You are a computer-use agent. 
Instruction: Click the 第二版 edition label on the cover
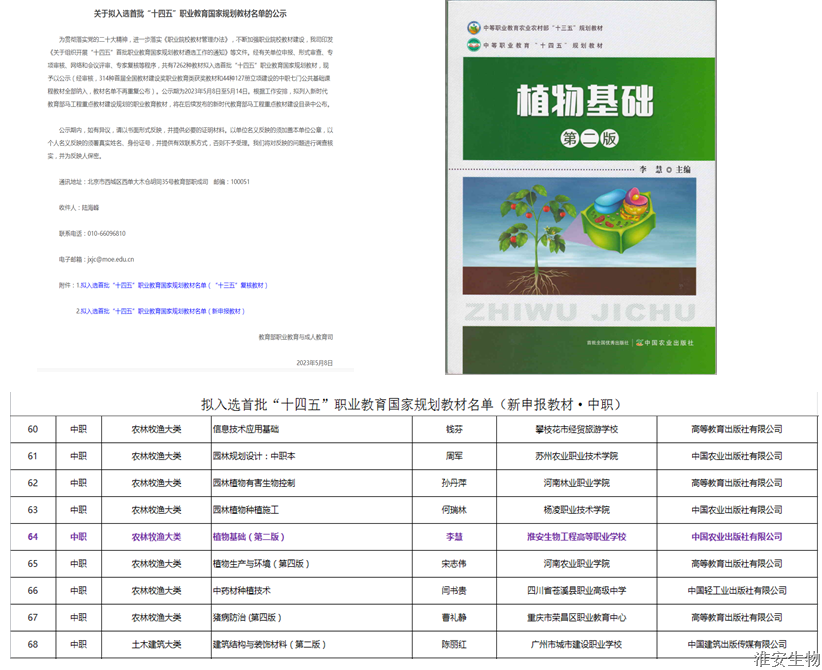[x=589, y=136]
